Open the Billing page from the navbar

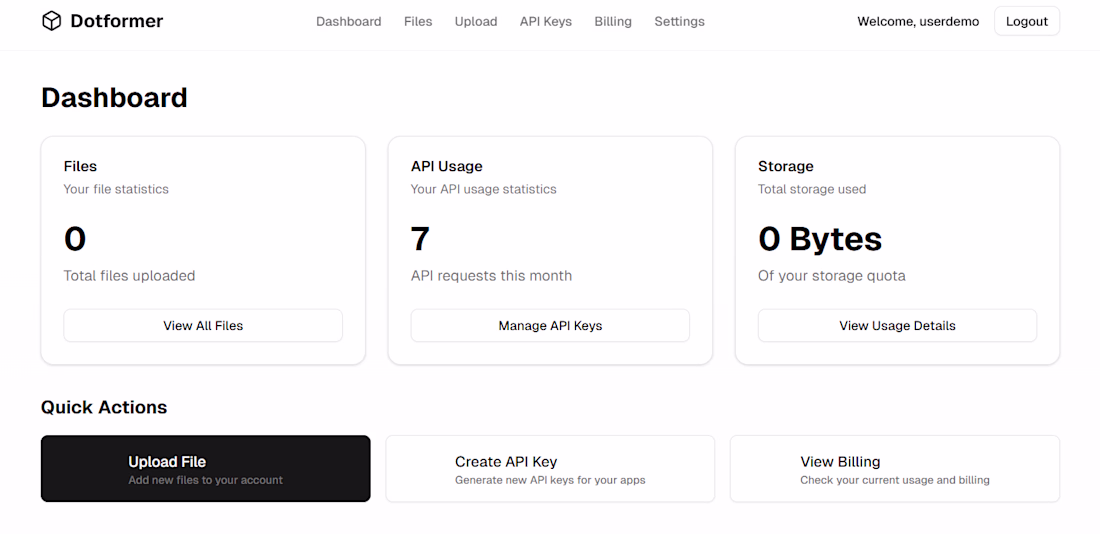613,21
